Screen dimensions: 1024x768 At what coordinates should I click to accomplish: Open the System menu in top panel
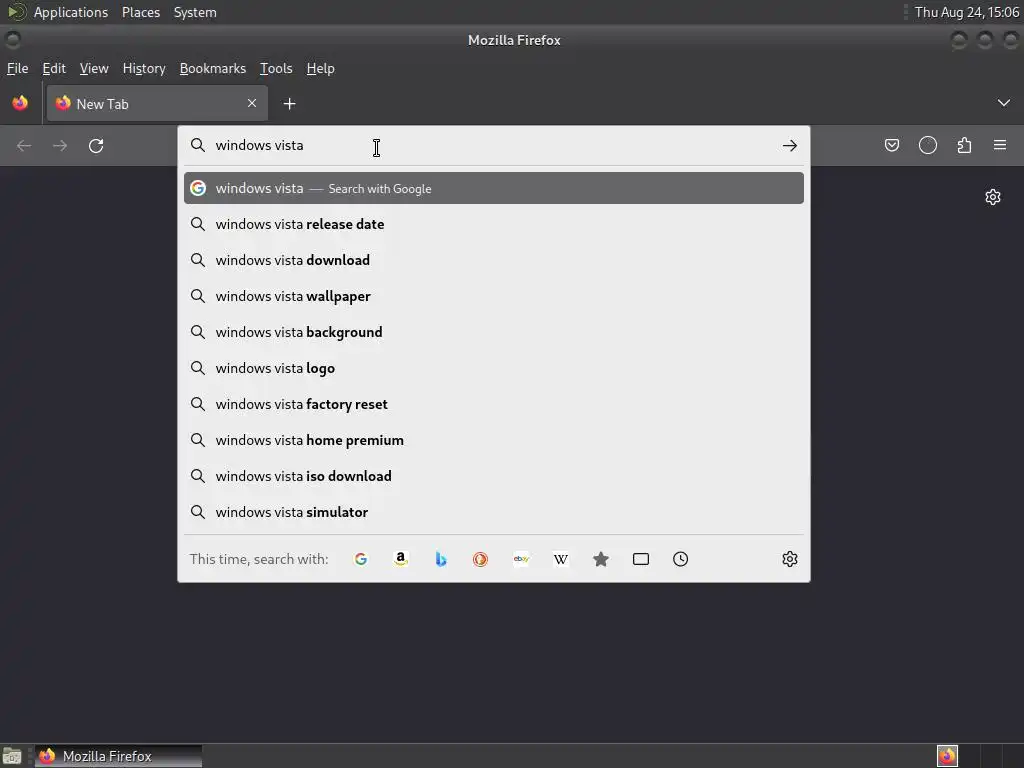[195, 12]
